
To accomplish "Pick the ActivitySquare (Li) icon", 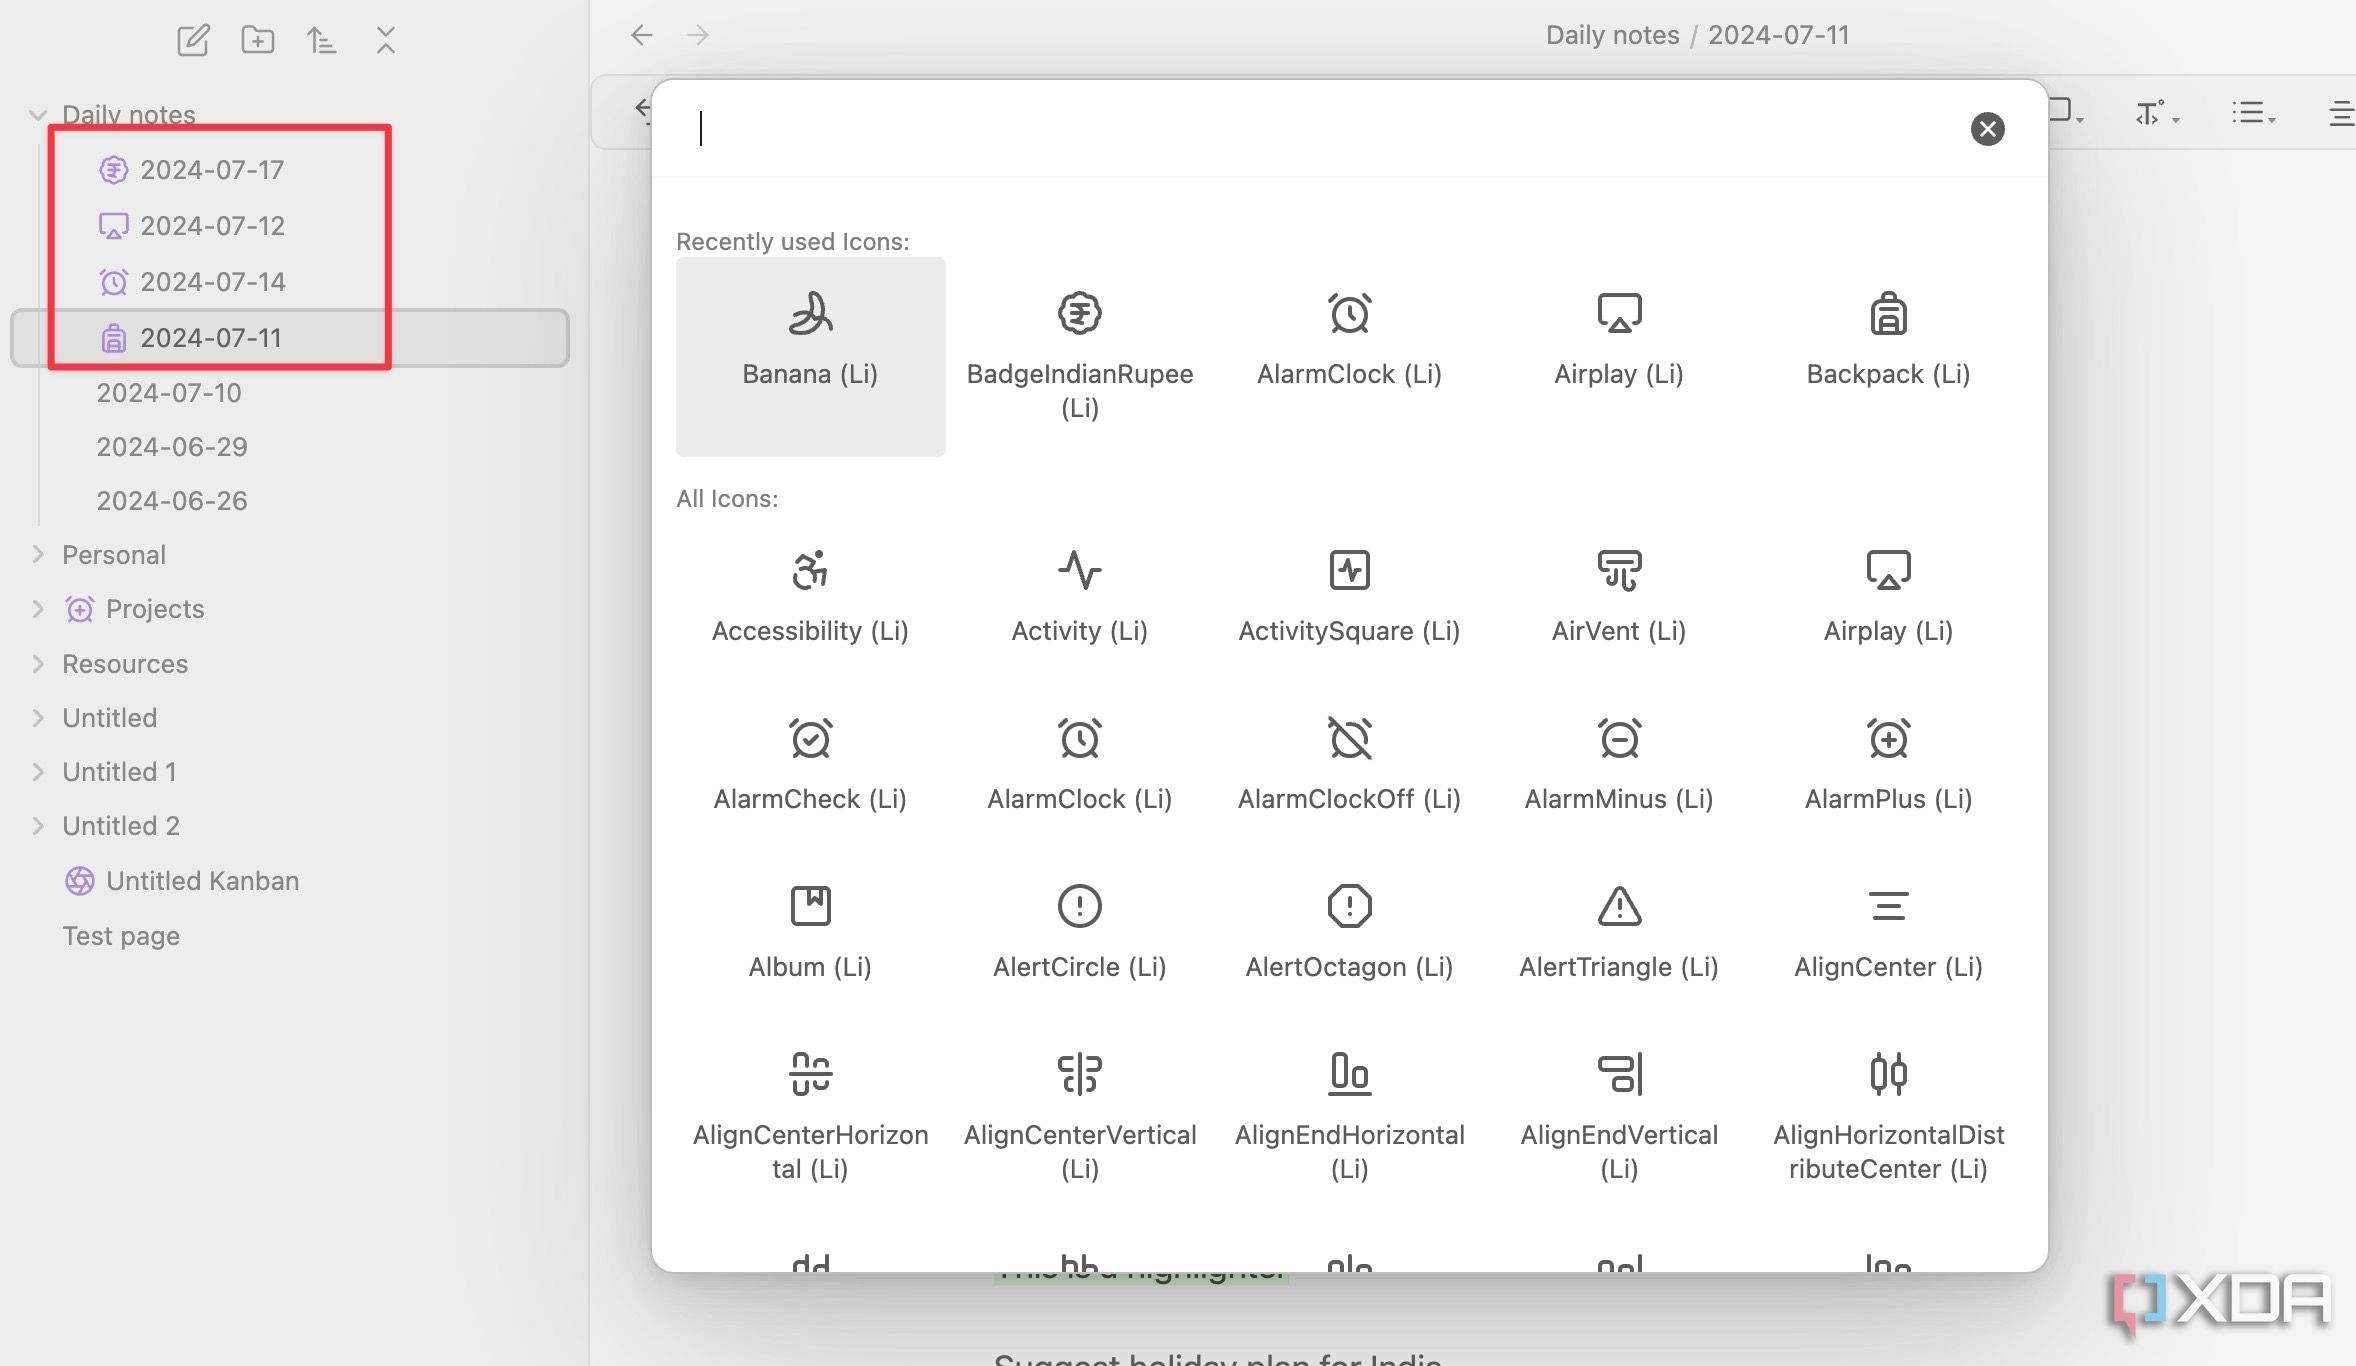I will click(x=1349, y=598).
